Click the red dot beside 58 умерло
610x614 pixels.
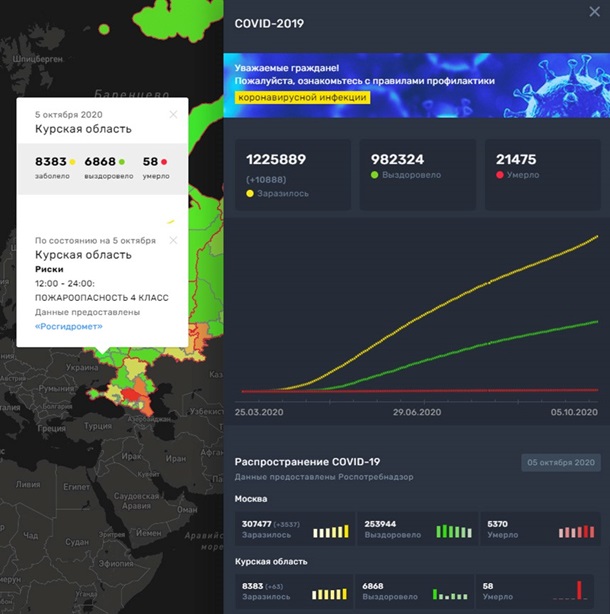pyautogui.click(x=164, y=161)
